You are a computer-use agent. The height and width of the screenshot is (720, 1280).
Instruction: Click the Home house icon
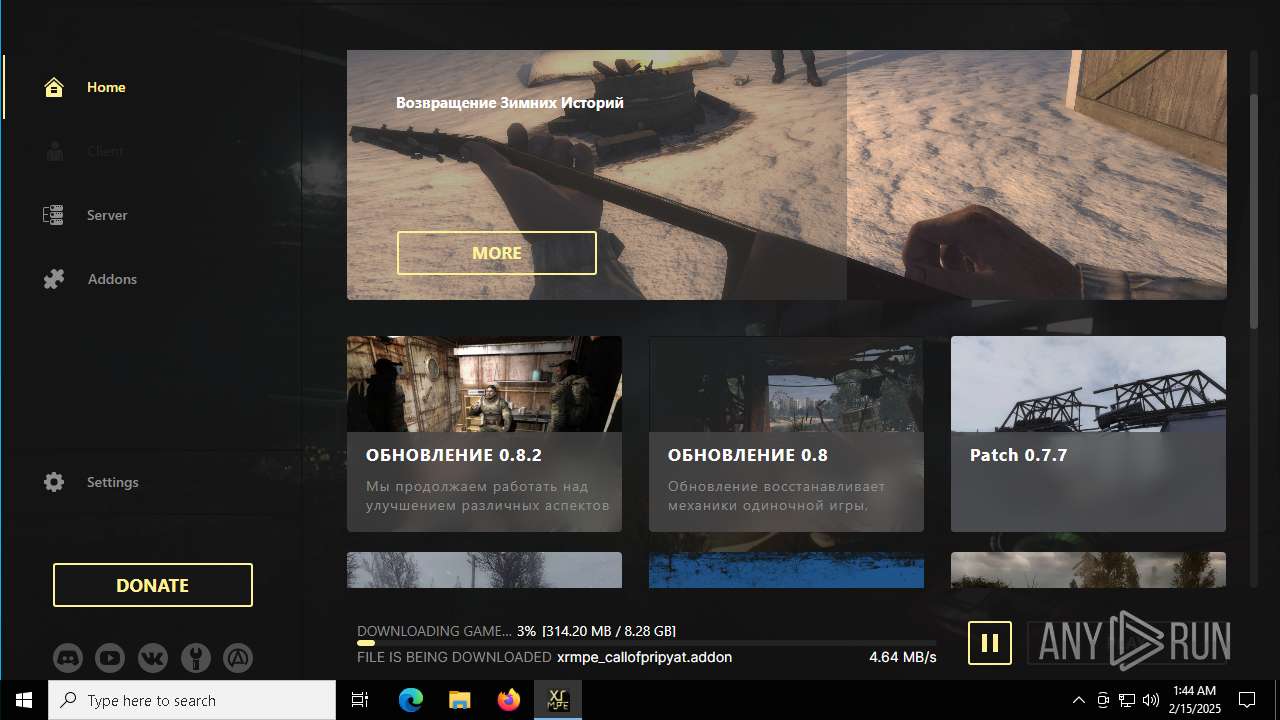[x=54, y=87]
